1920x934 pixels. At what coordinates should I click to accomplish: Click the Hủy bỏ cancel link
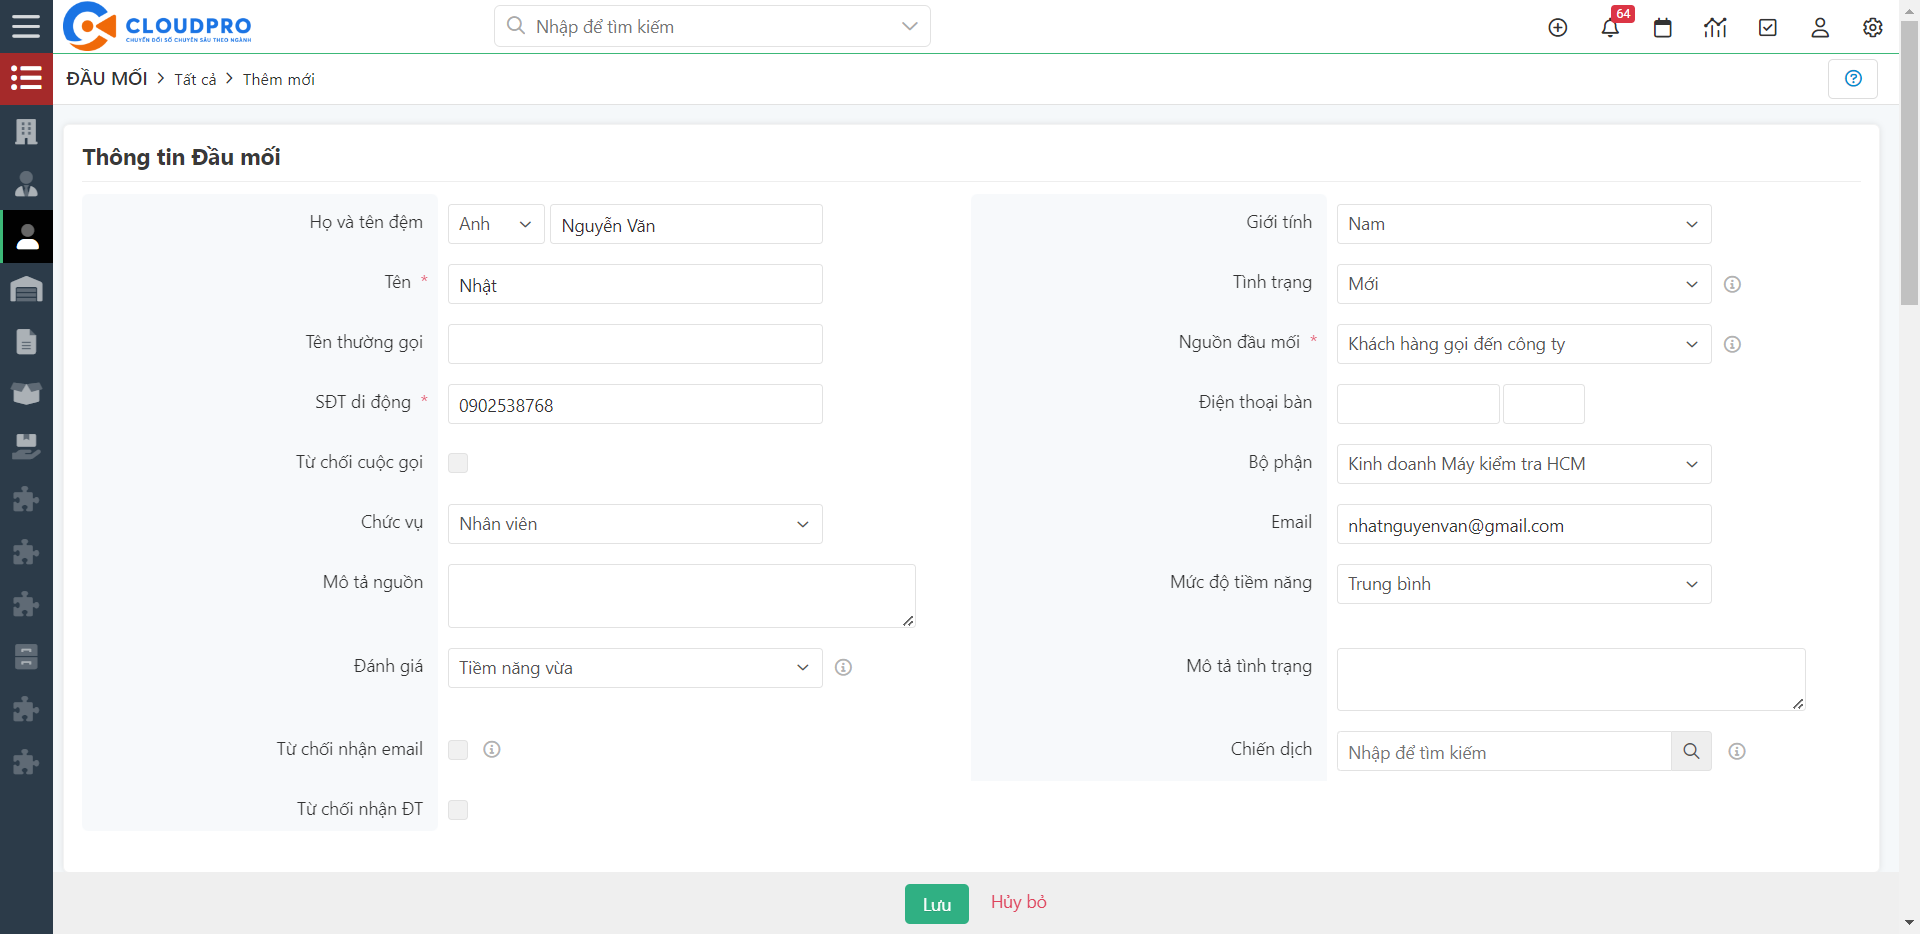pos(1019,902)
